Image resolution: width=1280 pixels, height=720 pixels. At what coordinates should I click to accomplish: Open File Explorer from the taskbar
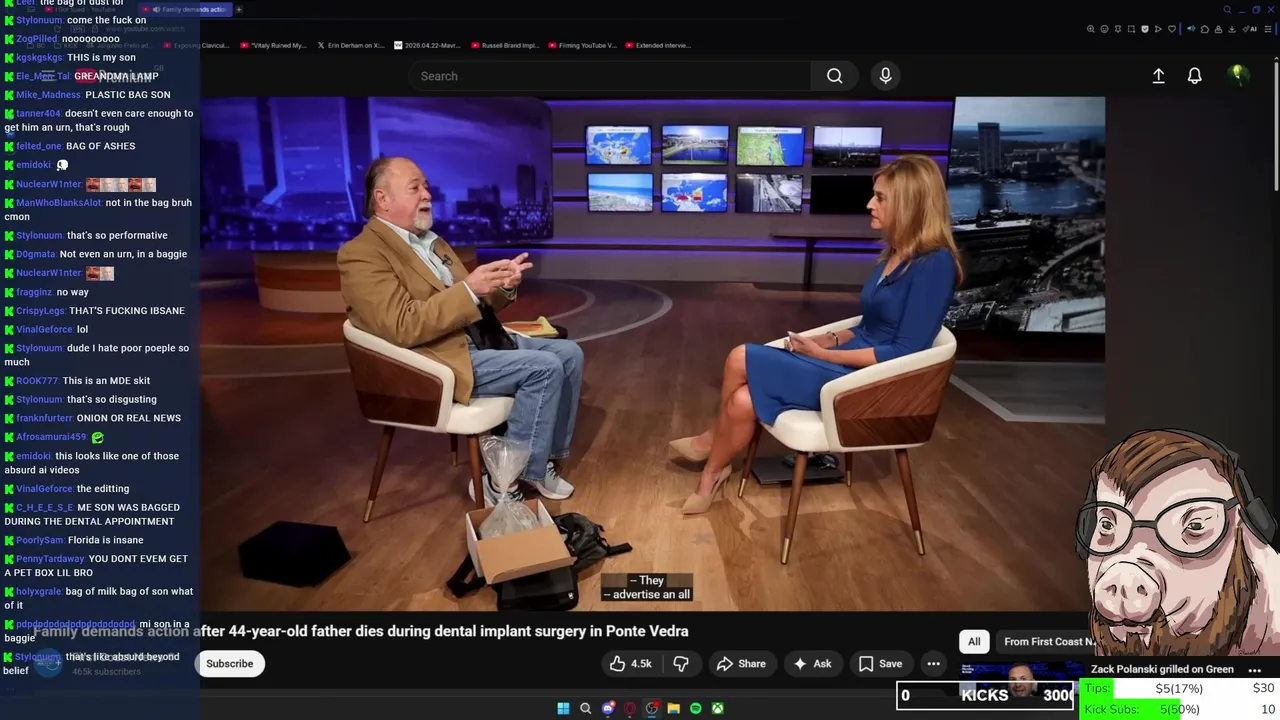coord(673,708)
